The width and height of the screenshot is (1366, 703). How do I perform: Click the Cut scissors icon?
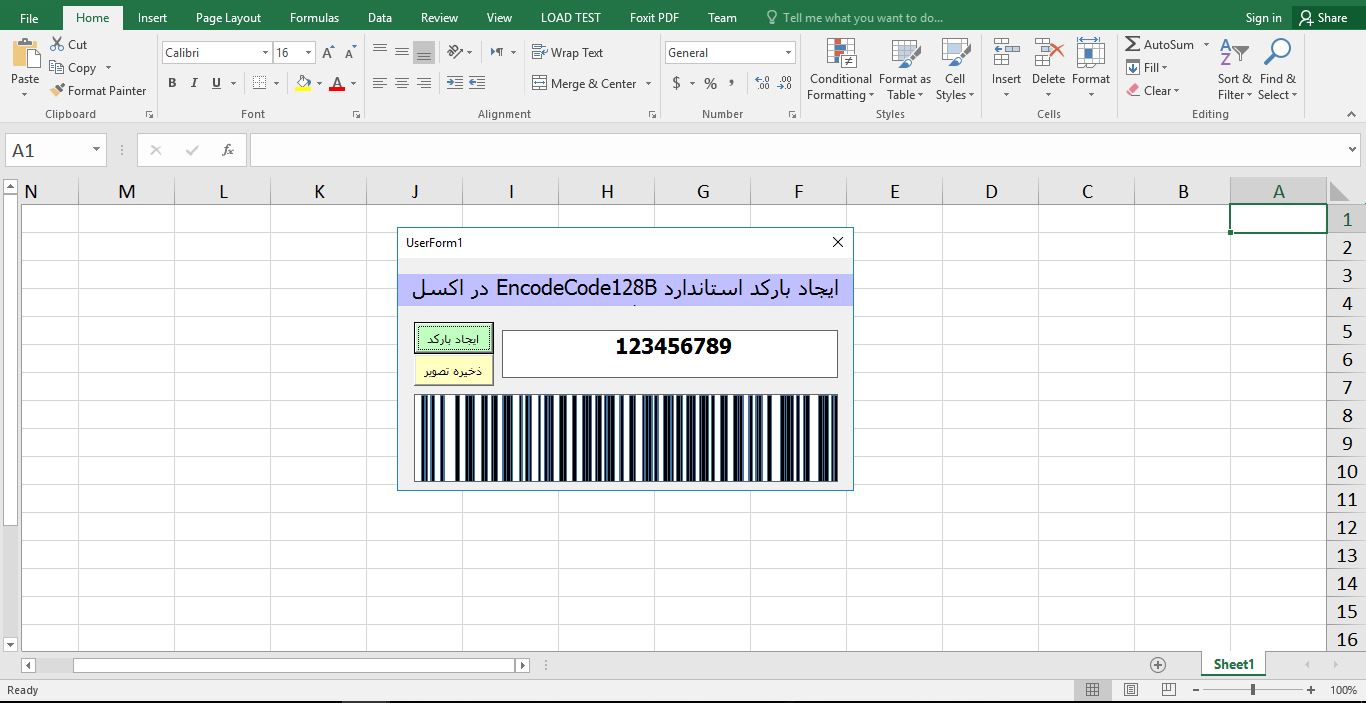point(57,45)
